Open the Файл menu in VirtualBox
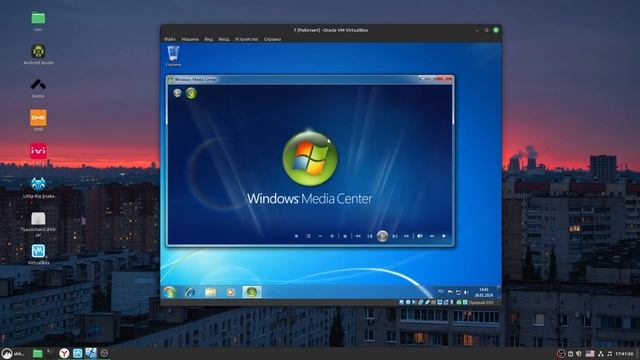Viewport: 640px width, 360px height. tap(170, 39)
